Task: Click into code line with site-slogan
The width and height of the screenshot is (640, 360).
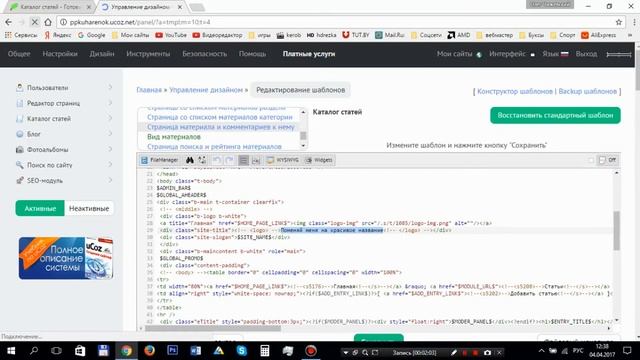Action: point(225,237)
